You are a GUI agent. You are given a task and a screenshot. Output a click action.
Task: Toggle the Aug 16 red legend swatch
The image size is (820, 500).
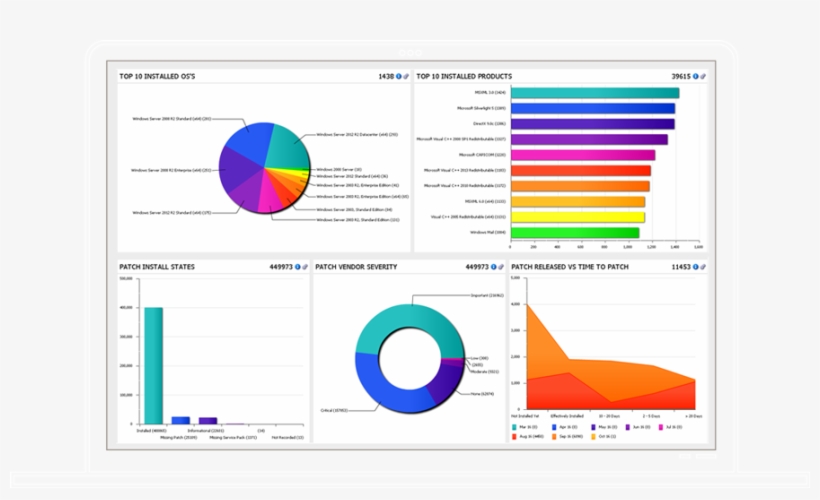[x=514, y=436]
